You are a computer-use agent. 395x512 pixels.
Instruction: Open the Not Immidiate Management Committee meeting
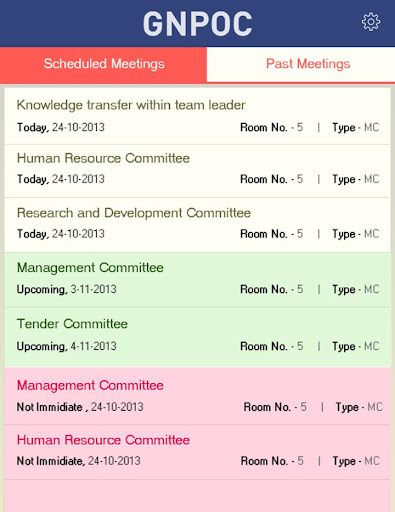click(x=197, y=396)
